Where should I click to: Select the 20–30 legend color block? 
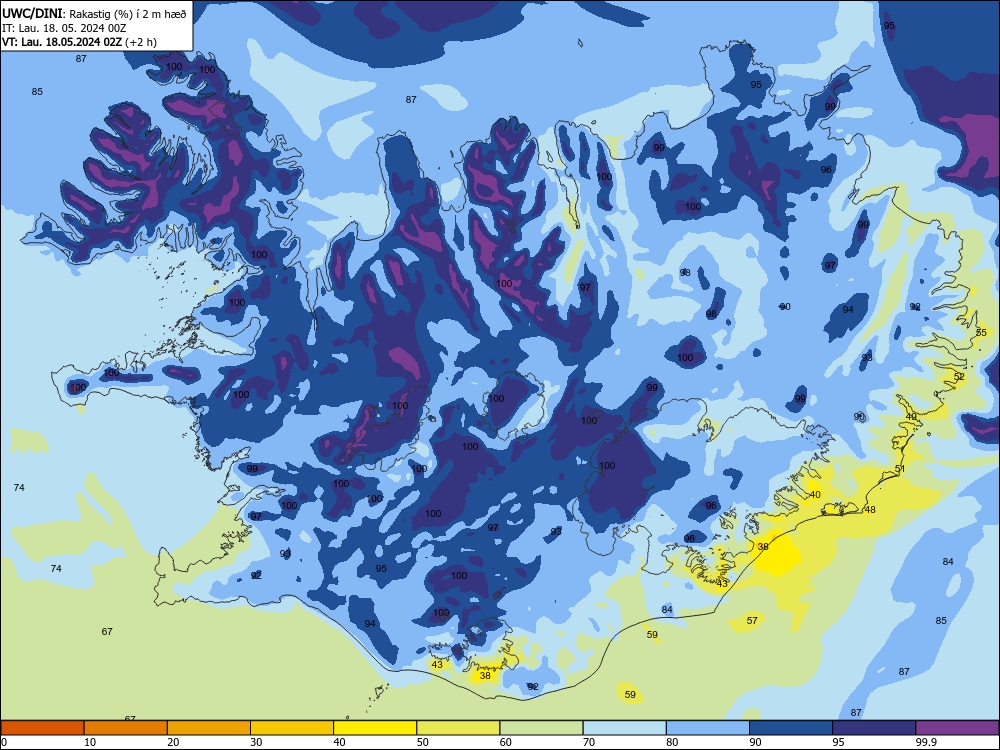(209, 728)
